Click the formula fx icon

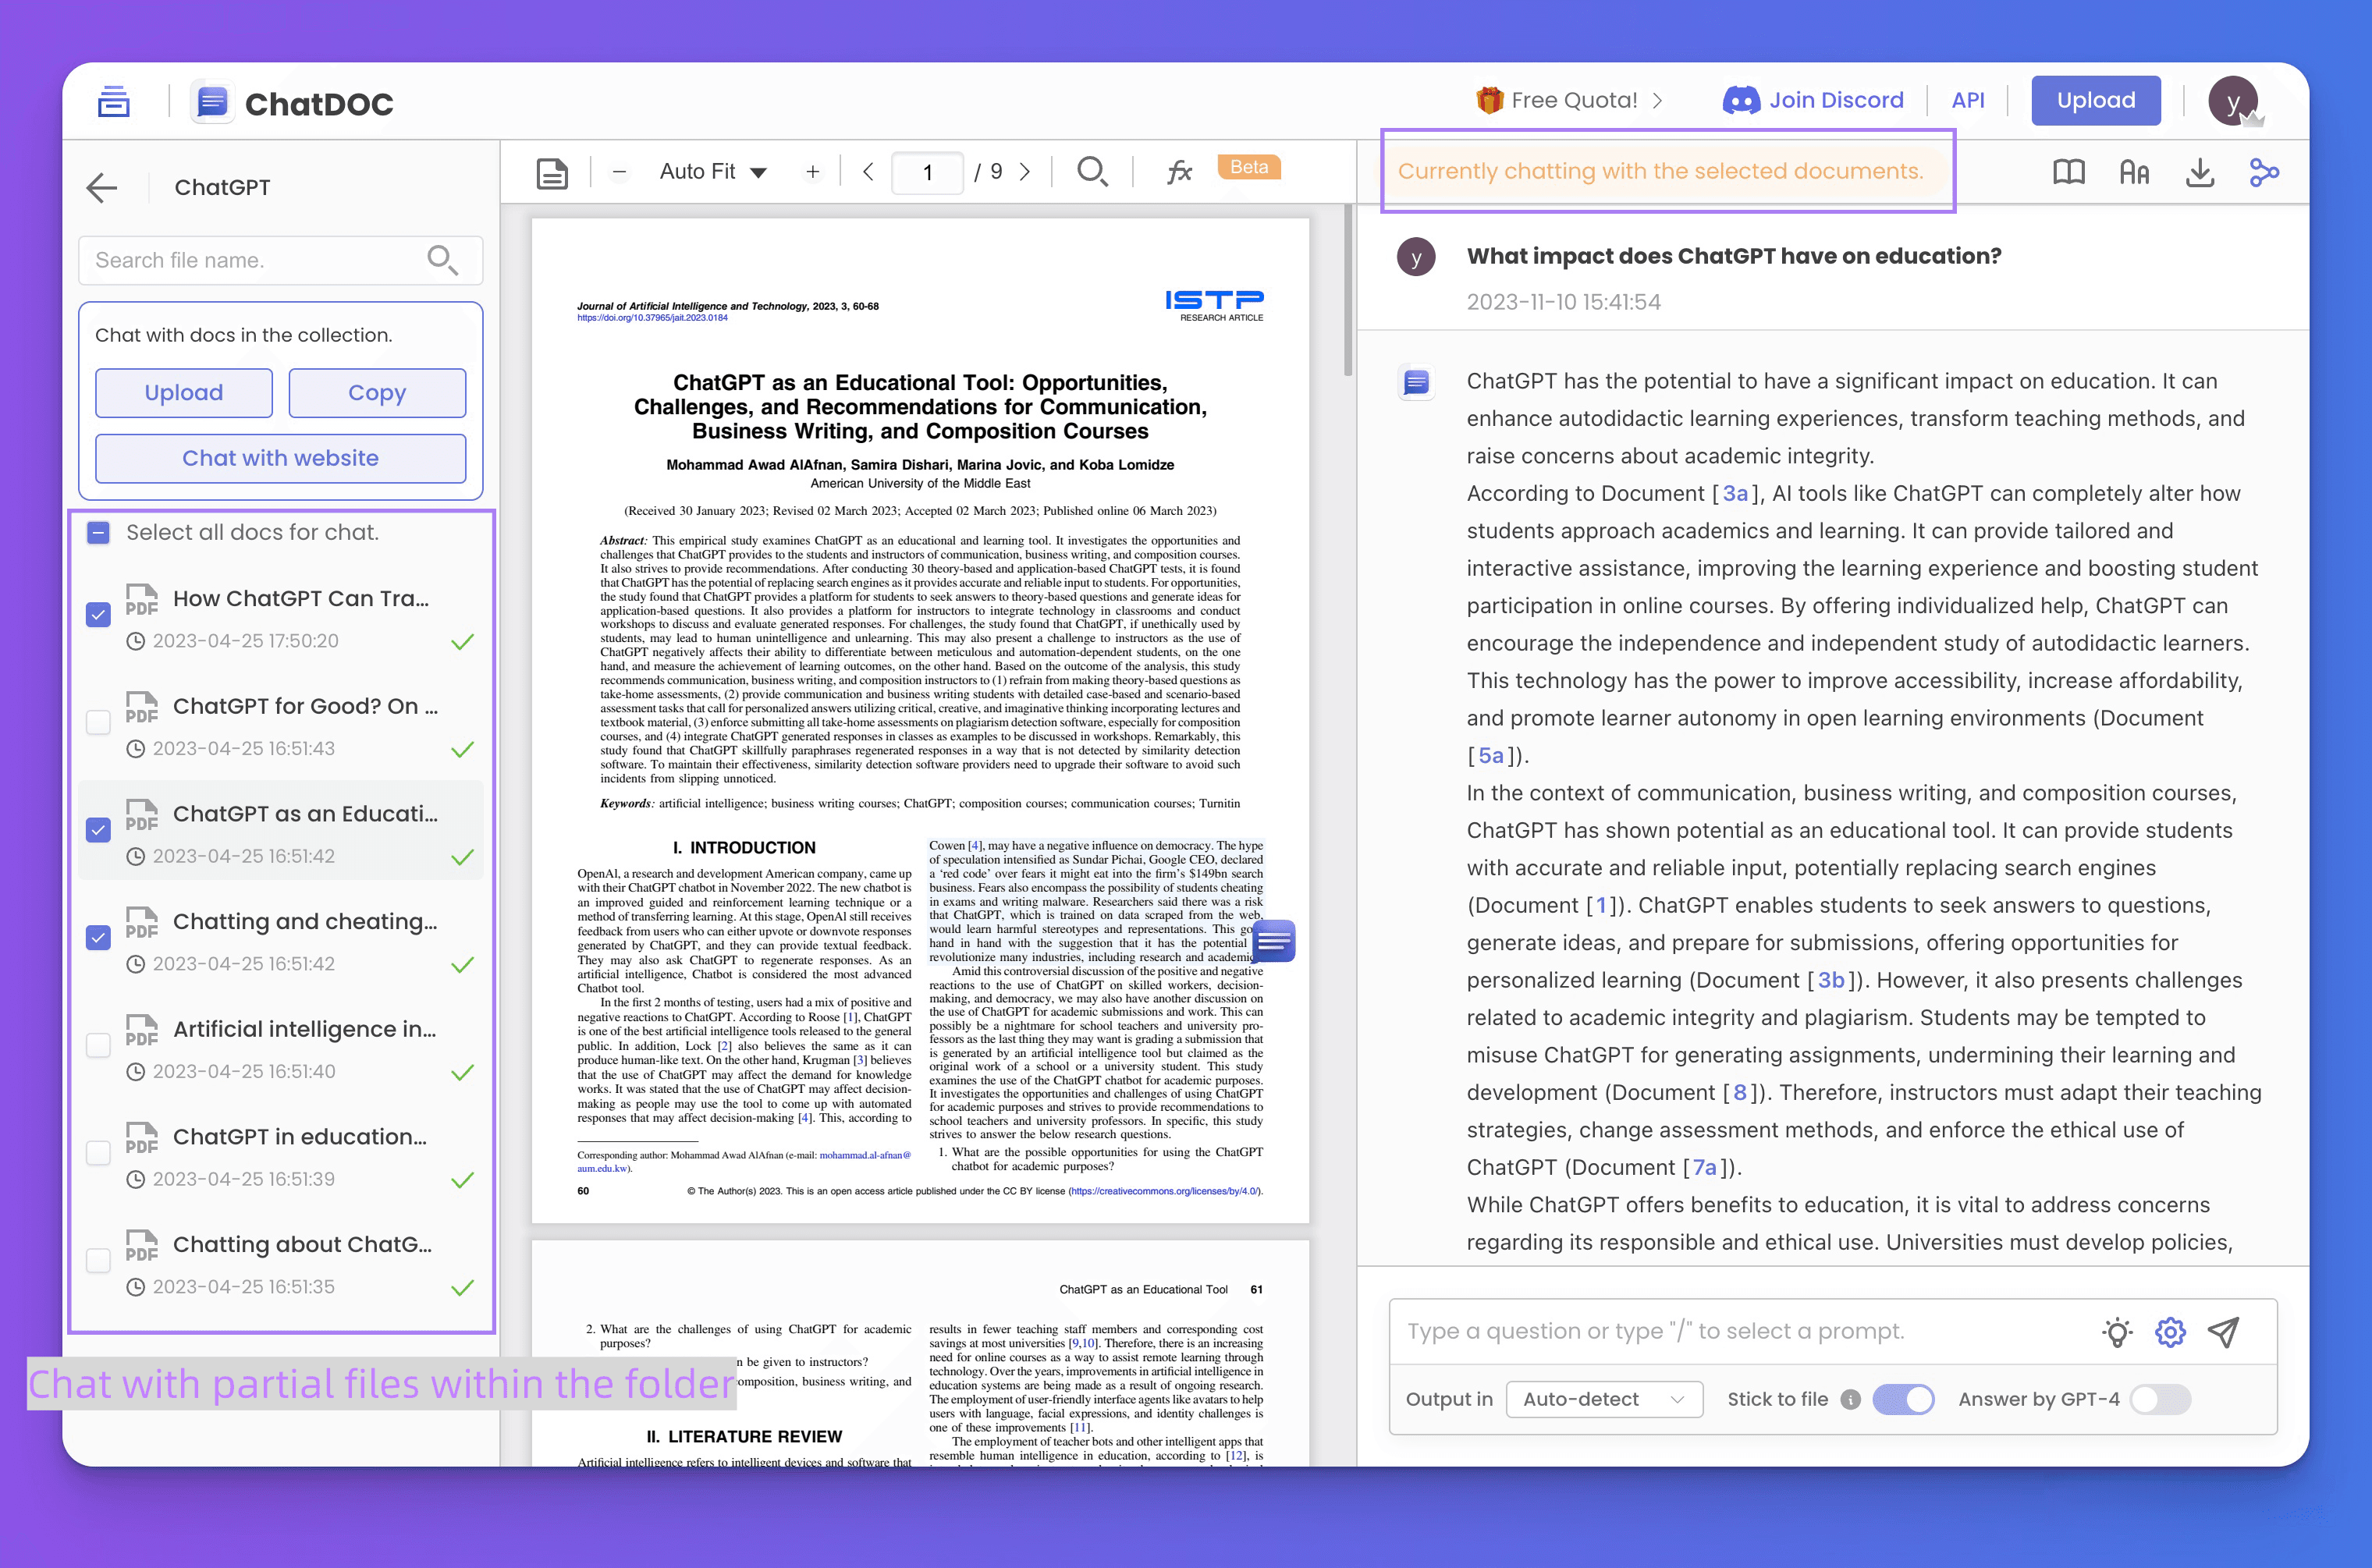(1179, 172)
